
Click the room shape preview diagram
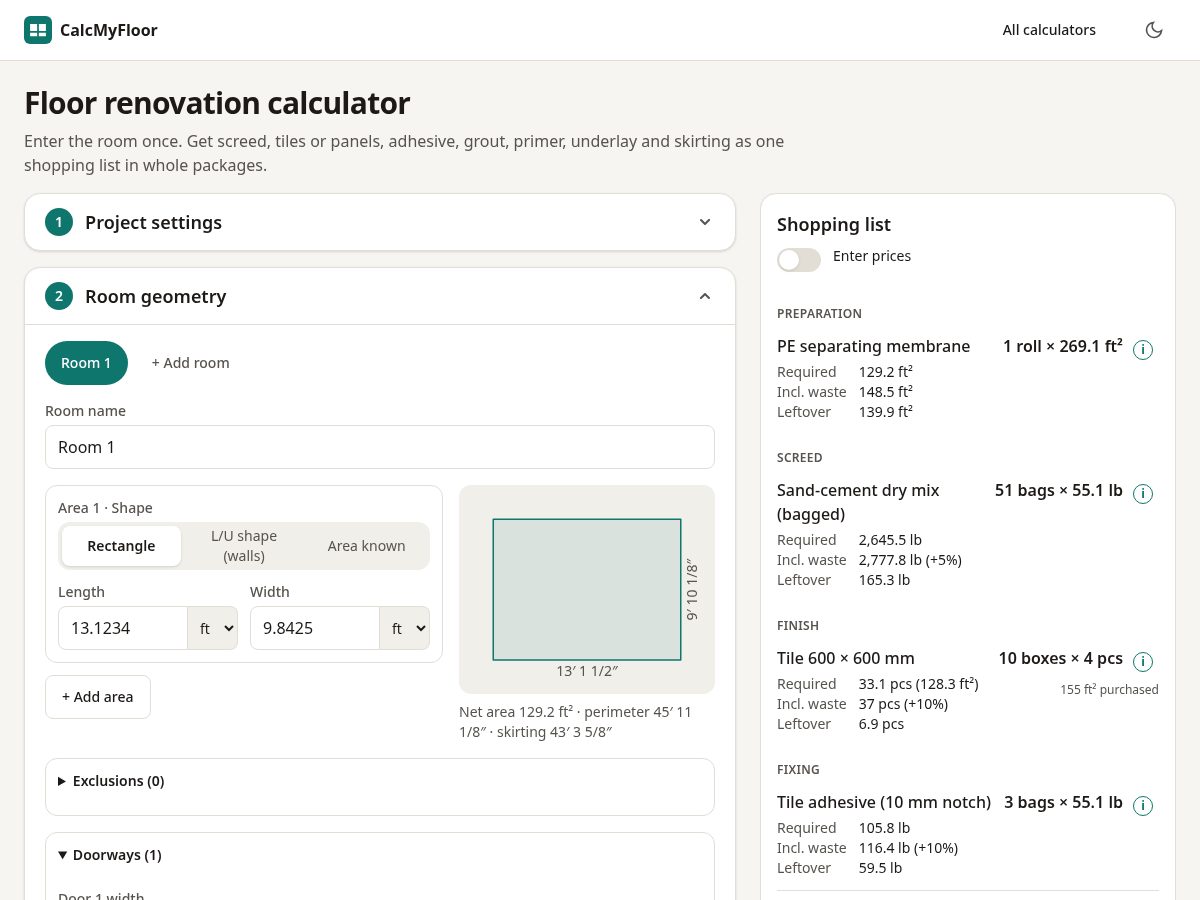(587, 590)
